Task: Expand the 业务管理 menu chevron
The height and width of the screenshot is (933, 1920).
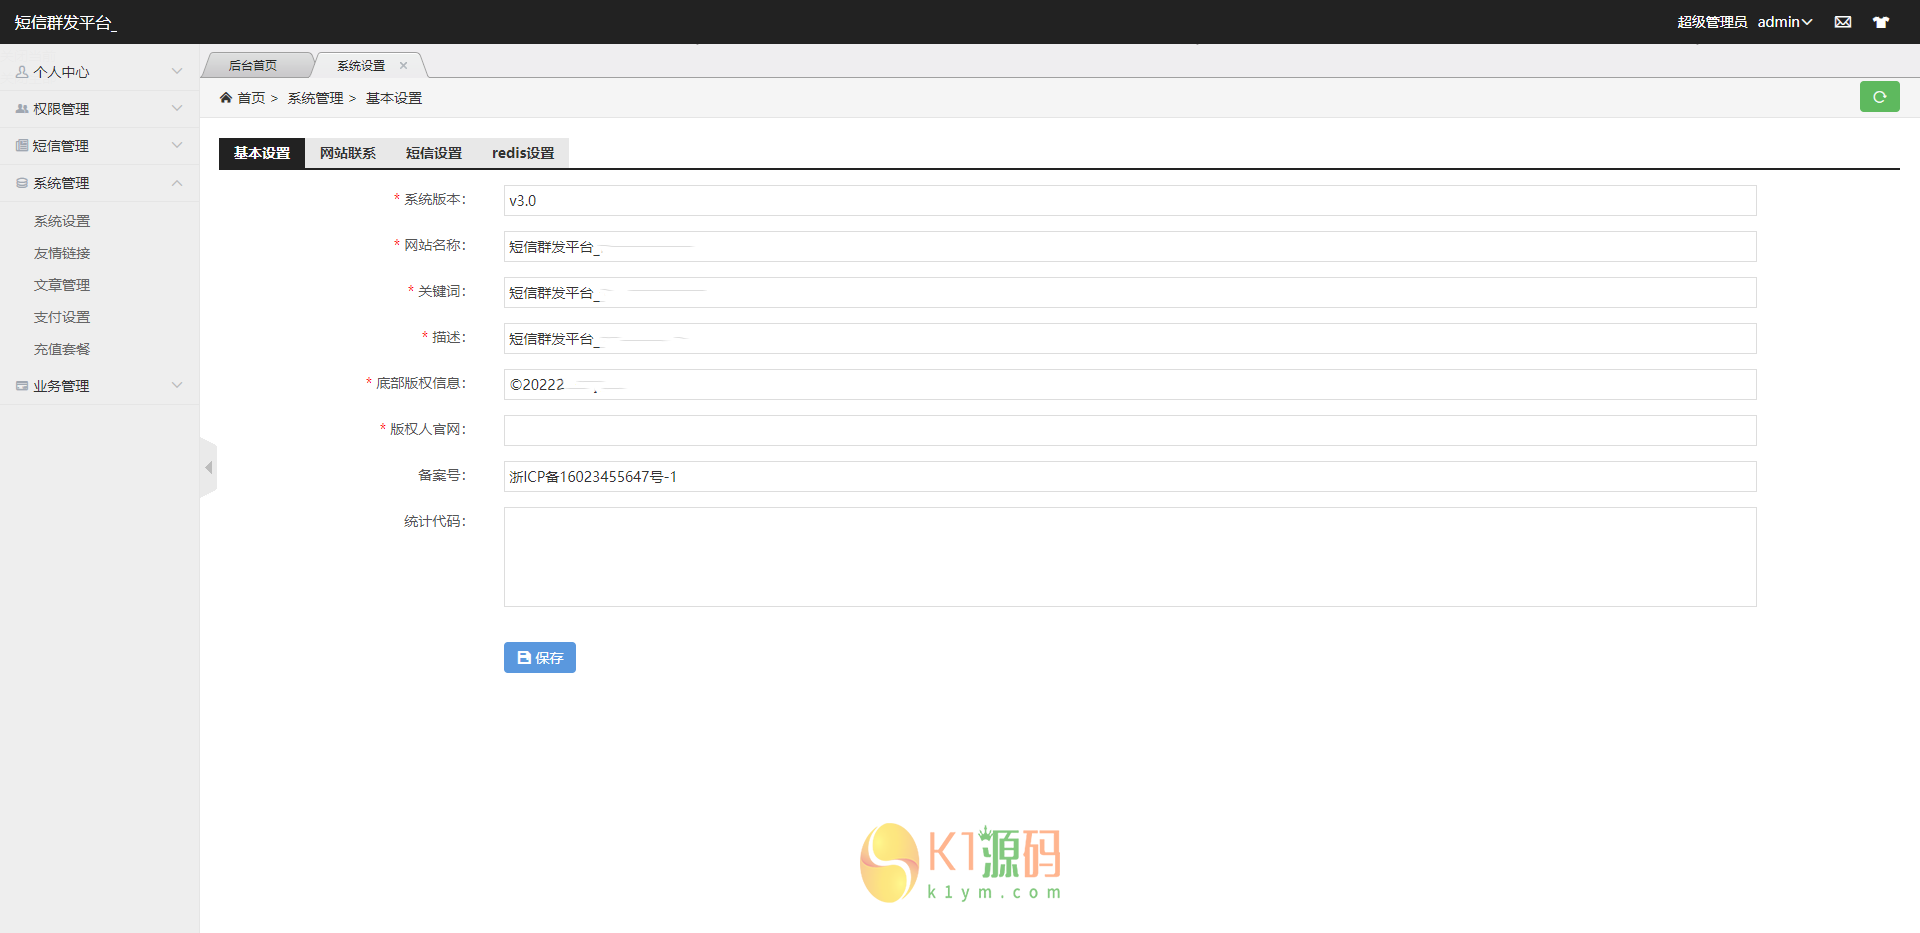Action: point(177,386)
